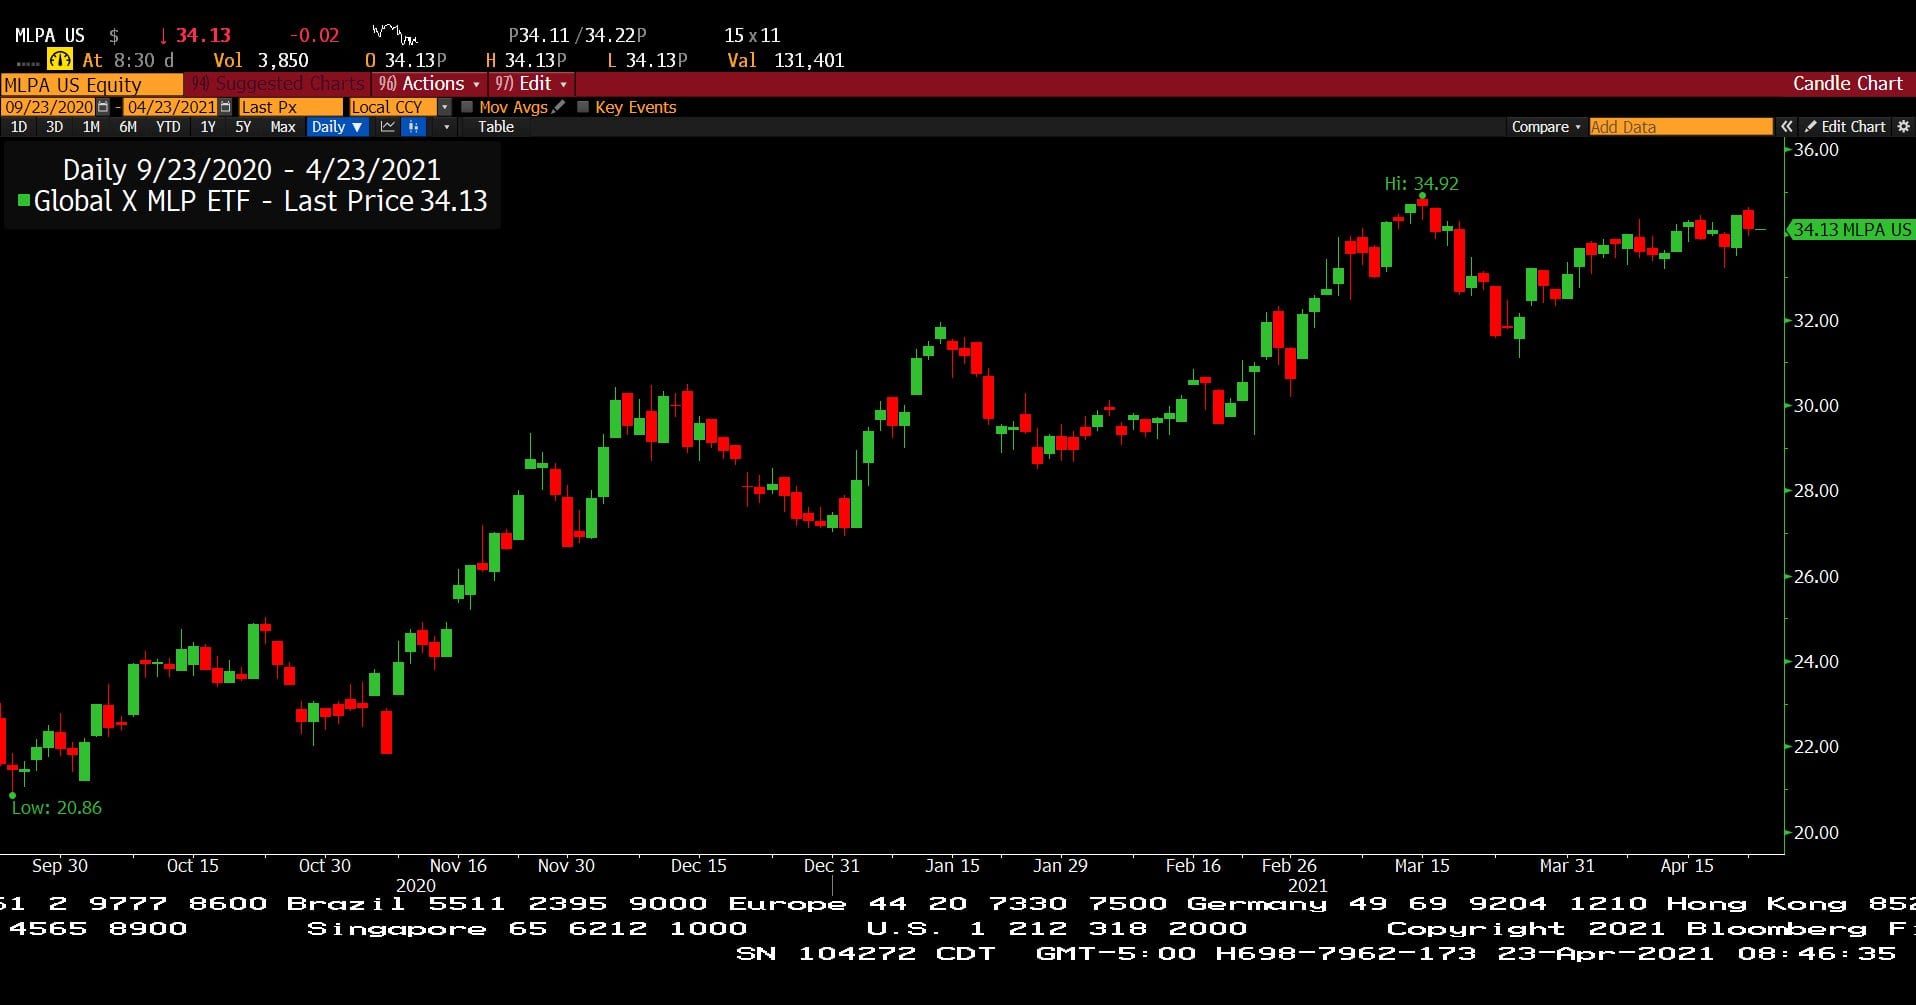Click the Edit Chart button
The height and width of the screenshot is (1005, 1916).
pyautogui.click(x=1846, y=127)
